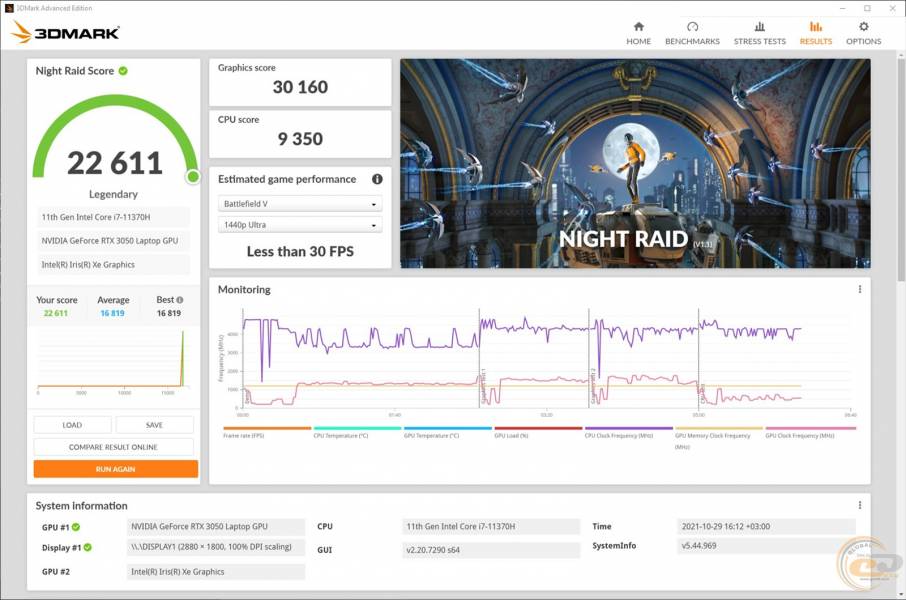Click the 3DMark logo

tap(65, 32)
